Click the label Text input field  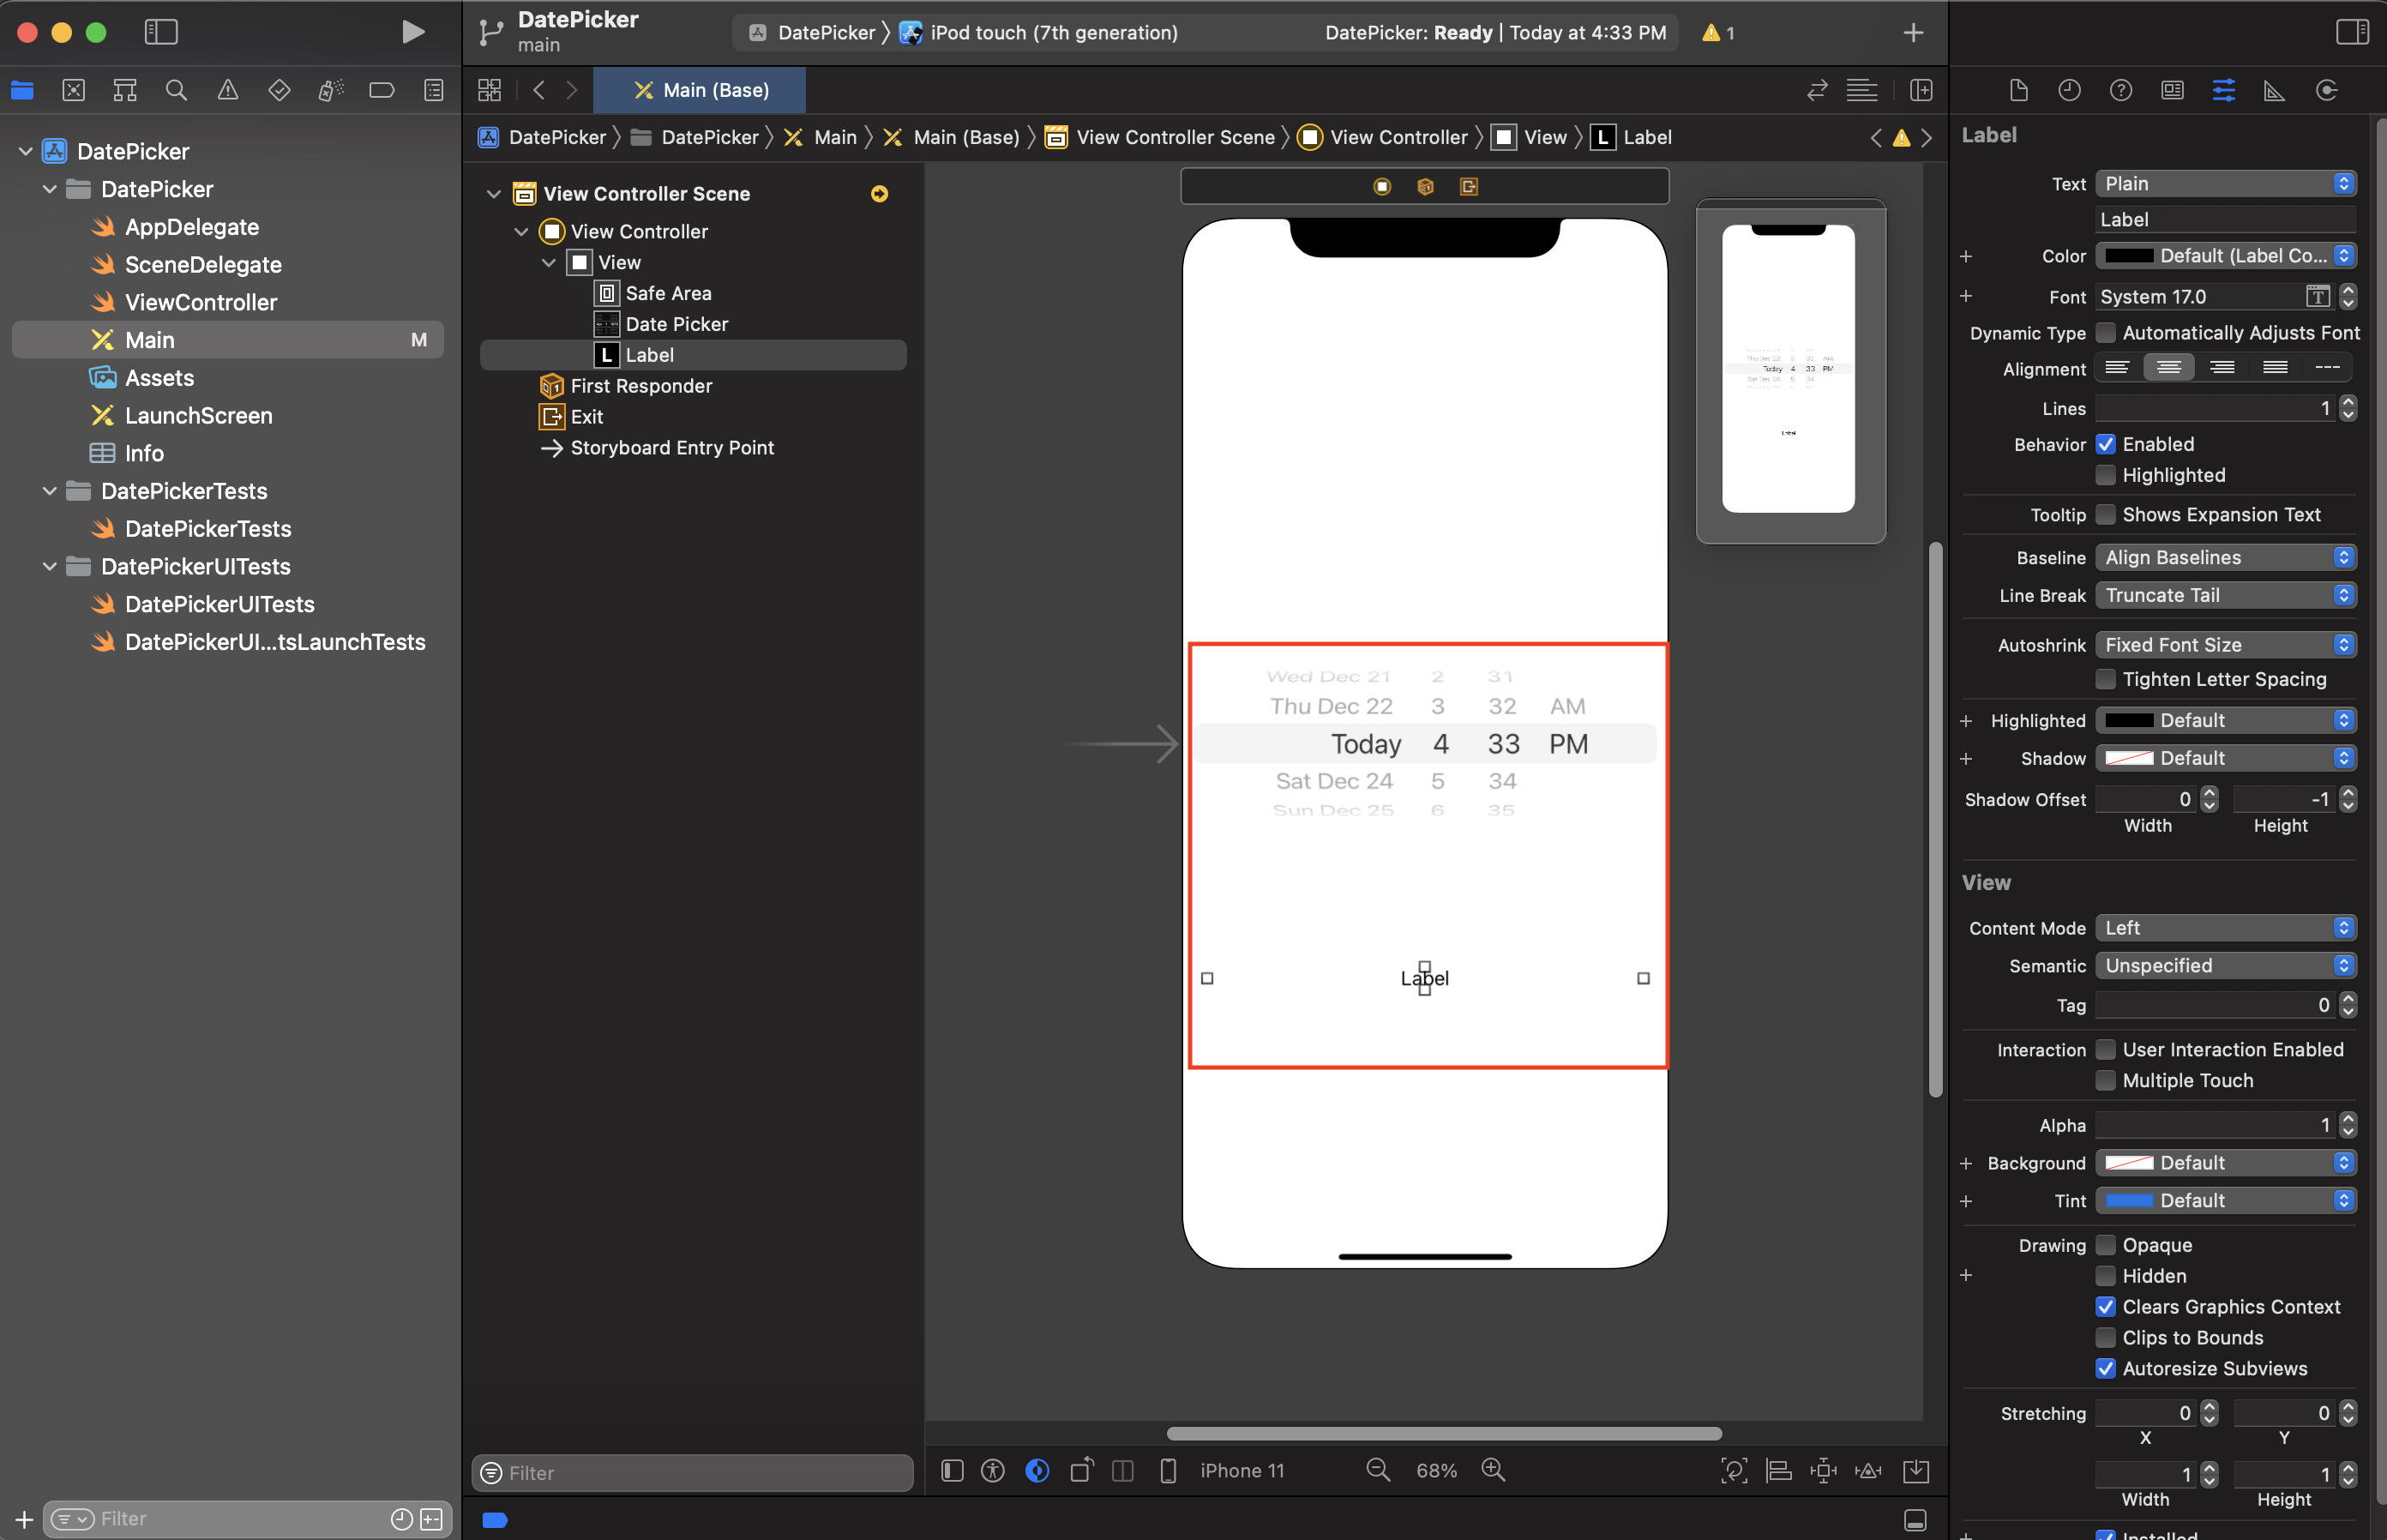coord(2224,220)
